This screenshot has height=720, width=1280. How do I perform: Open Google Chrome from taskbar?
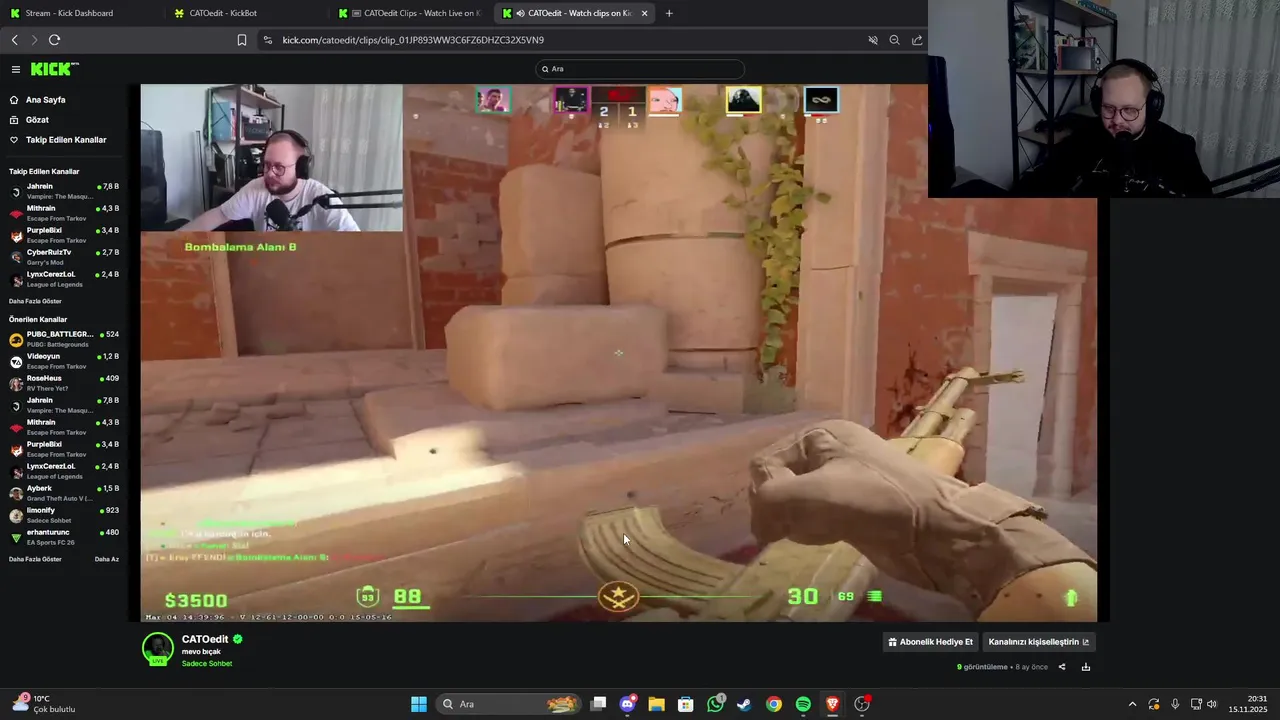[774, 704]
